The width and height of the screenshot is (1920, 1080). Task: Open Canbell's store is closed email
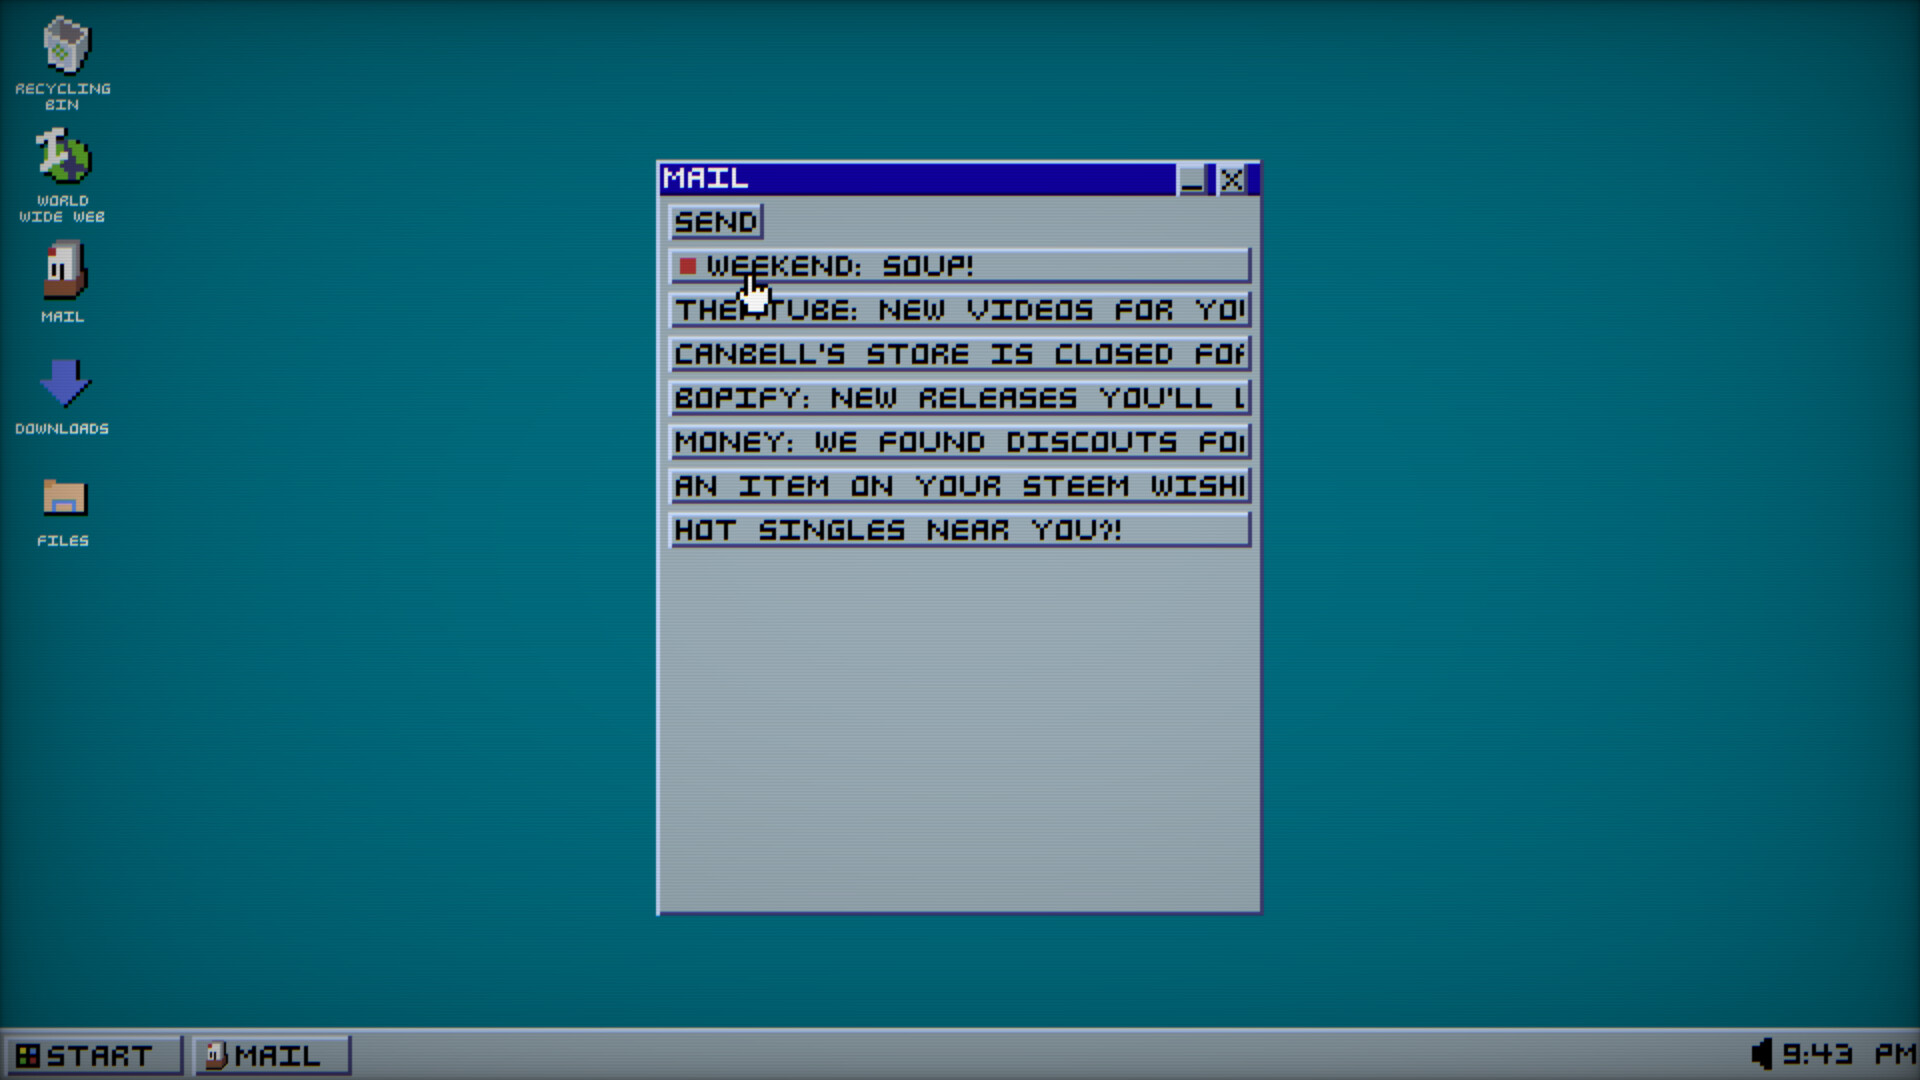960,354
